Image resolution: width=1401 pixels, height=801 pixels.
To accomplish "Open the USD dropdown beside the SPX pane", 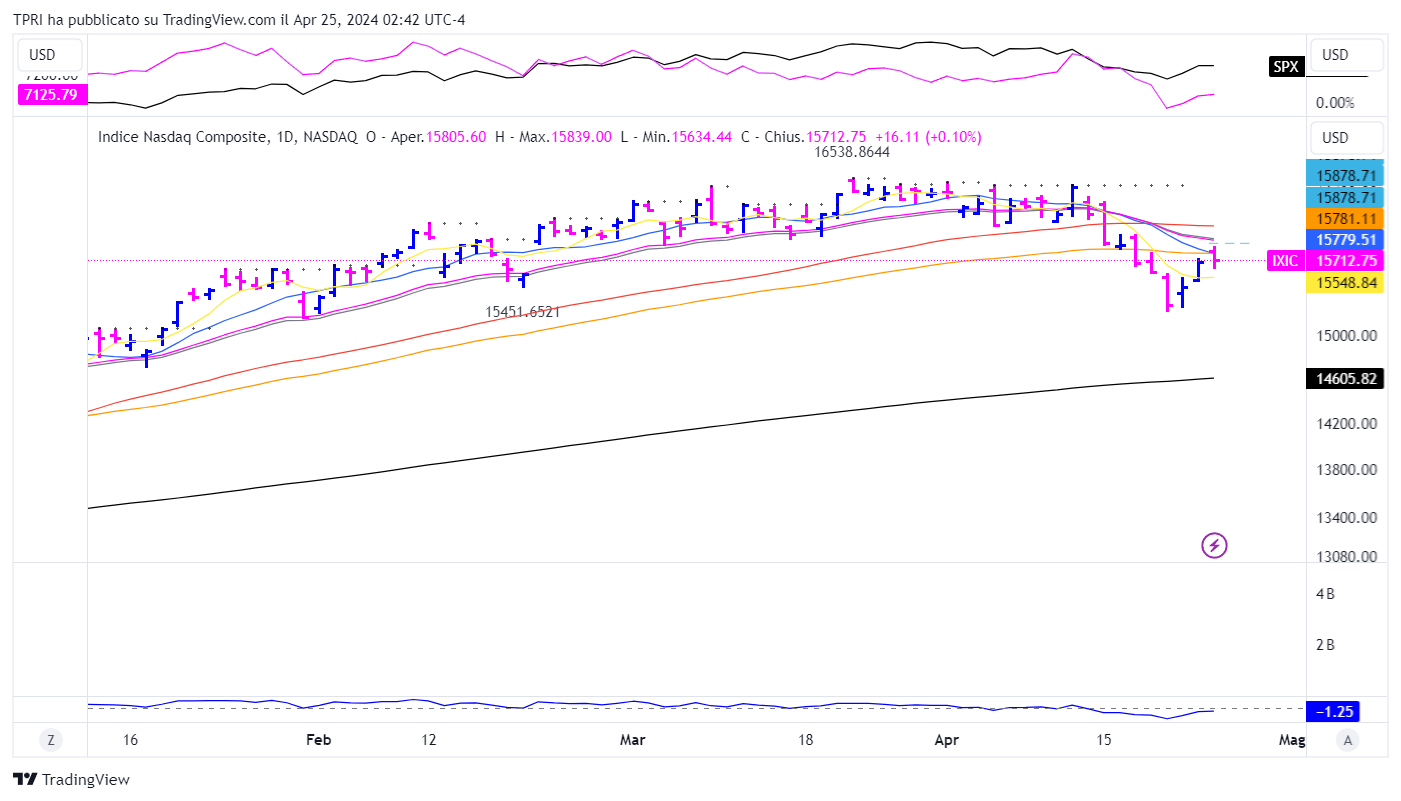I will click(1346, 55).
